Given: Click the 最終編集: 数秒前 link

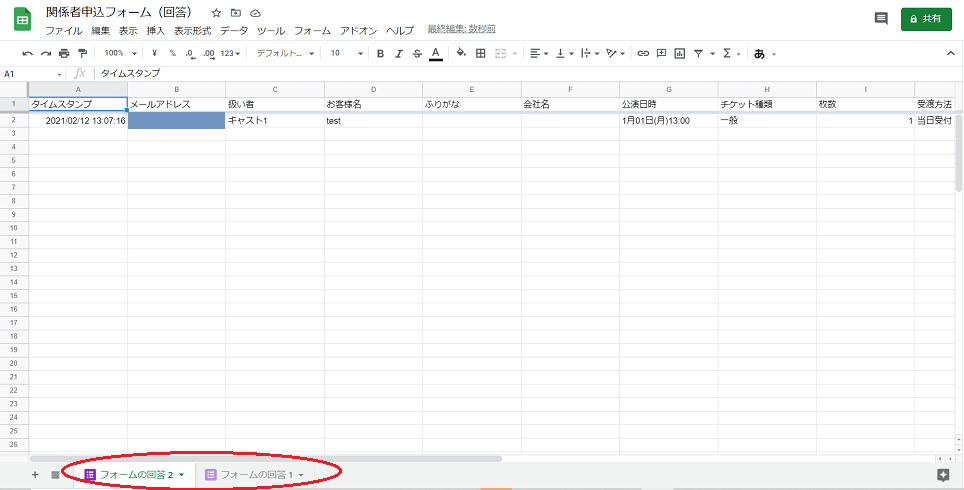Looking at the screenshot, I should coord(462,30).
